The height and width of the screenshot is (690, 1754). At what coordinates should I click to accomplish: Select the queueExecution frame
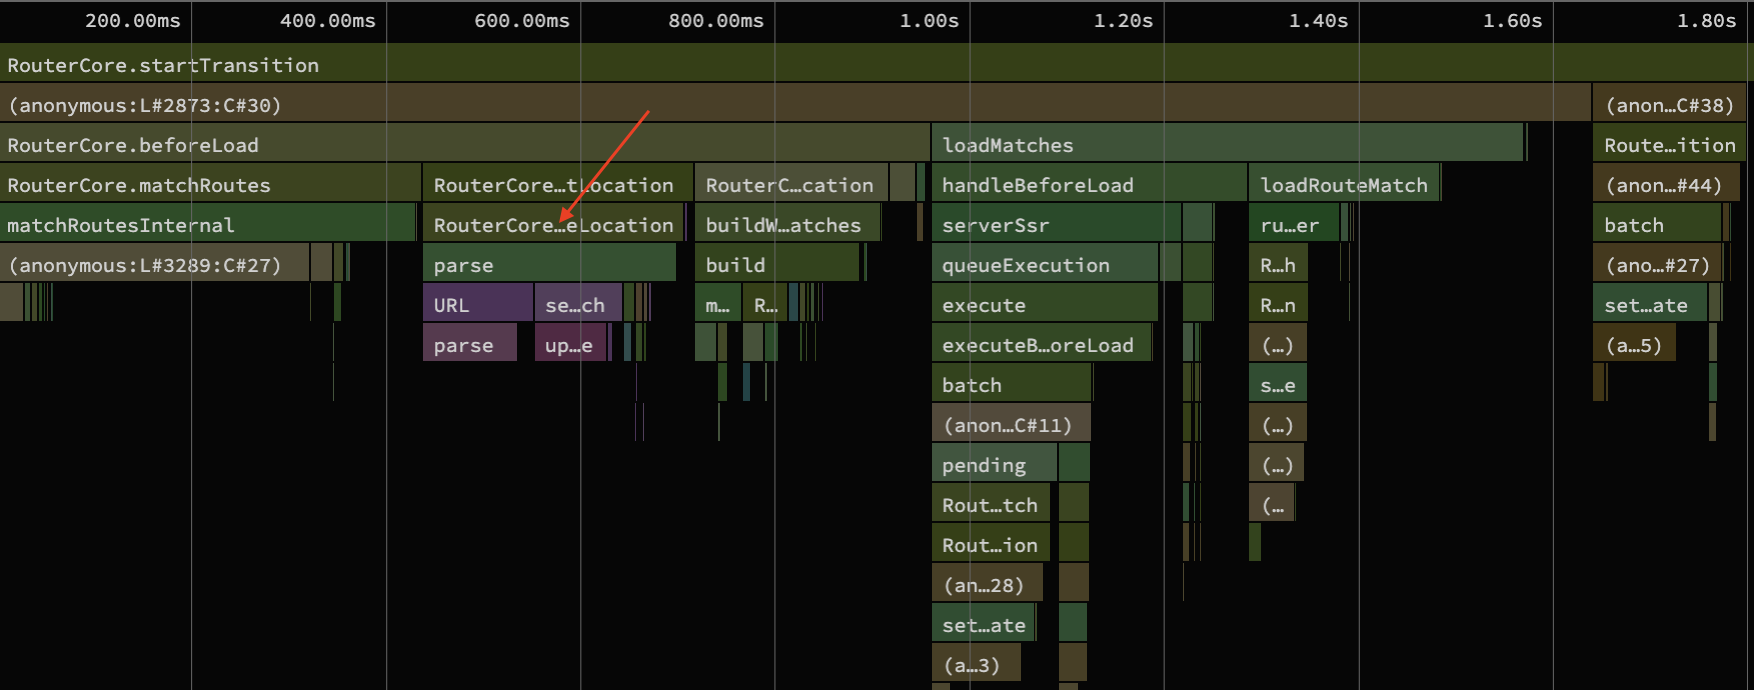(1045, 264)
